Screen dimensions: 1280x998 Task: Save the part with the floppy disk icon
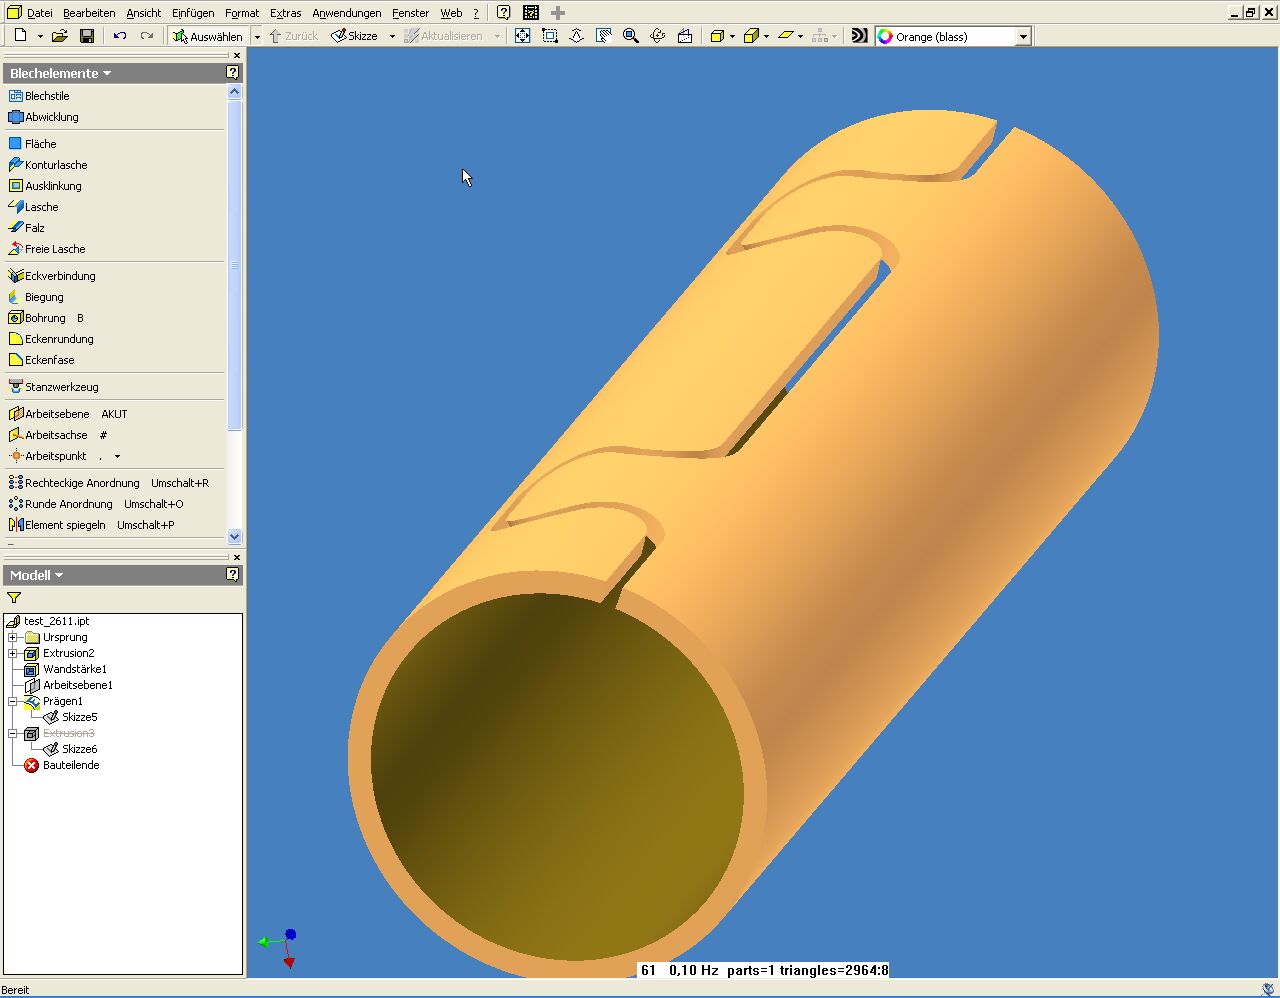click(87, 36)
